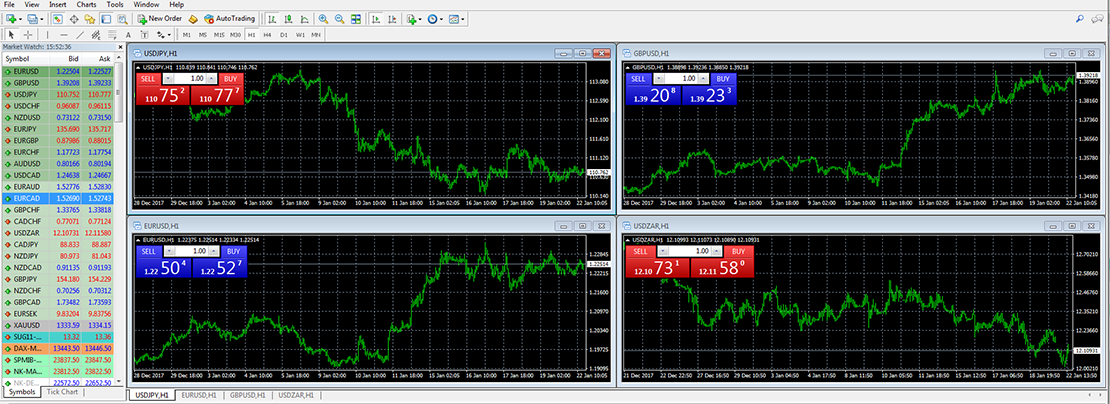The height and width of the screenshot is (404, 1110).
Task: Open the Data Window icon
Action: click(74, 18)
